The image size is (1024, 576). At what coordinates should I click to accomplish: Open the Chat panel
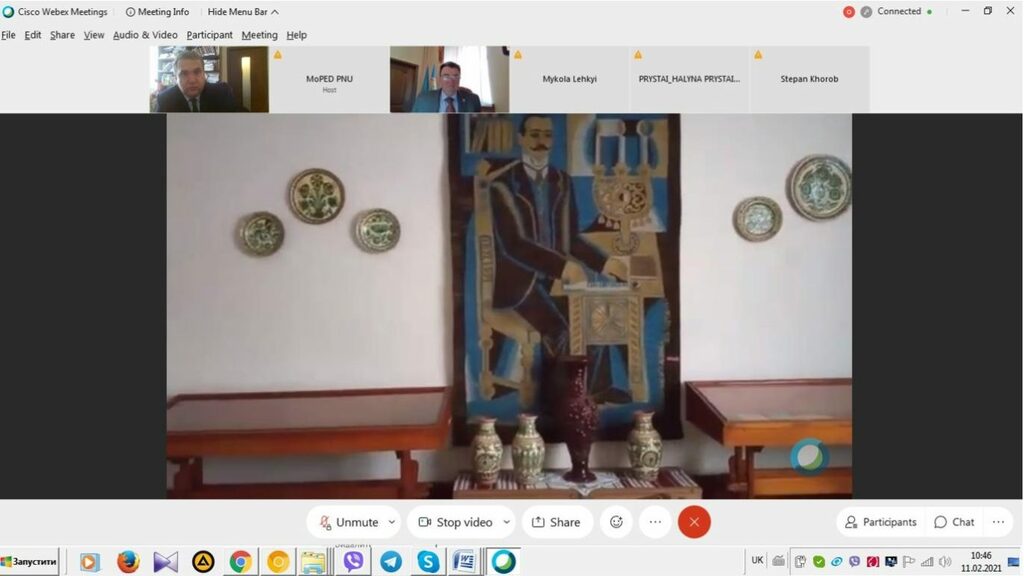pos(953,522)
